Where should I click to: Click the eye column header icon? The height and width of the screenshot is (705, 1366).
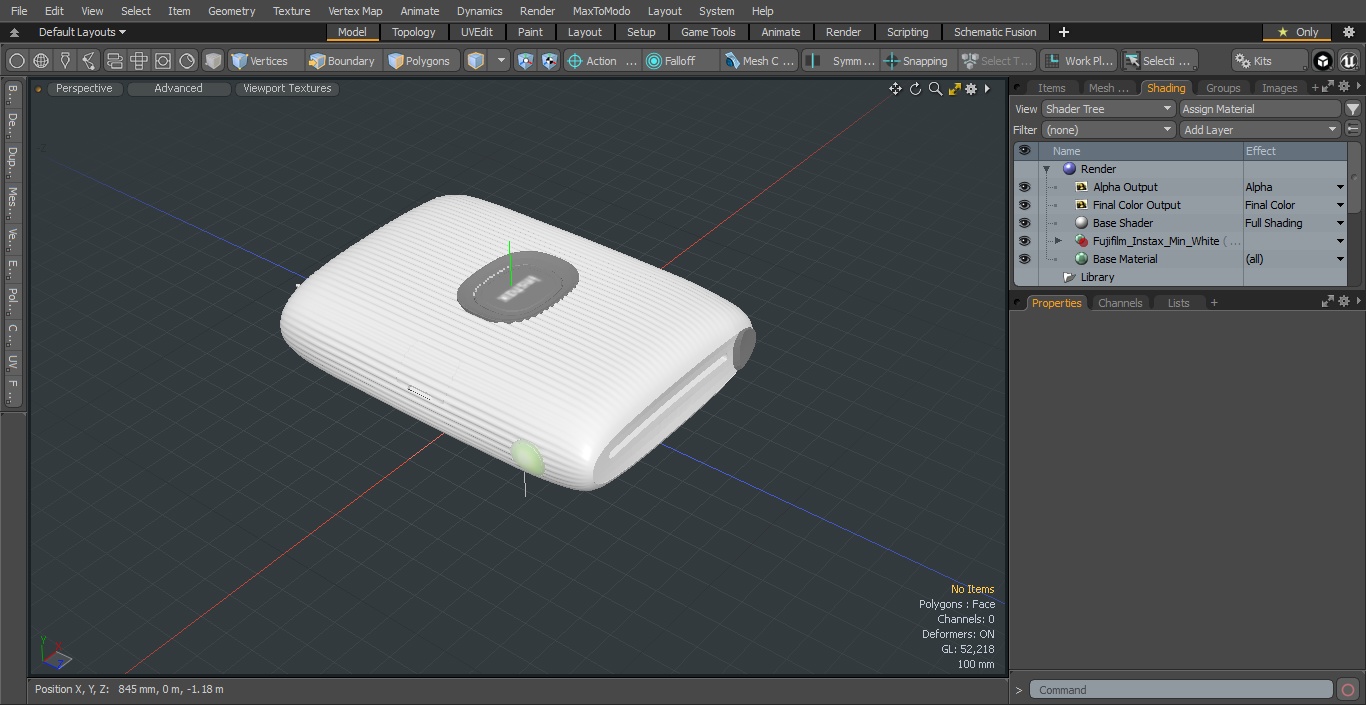point(1024,151)
